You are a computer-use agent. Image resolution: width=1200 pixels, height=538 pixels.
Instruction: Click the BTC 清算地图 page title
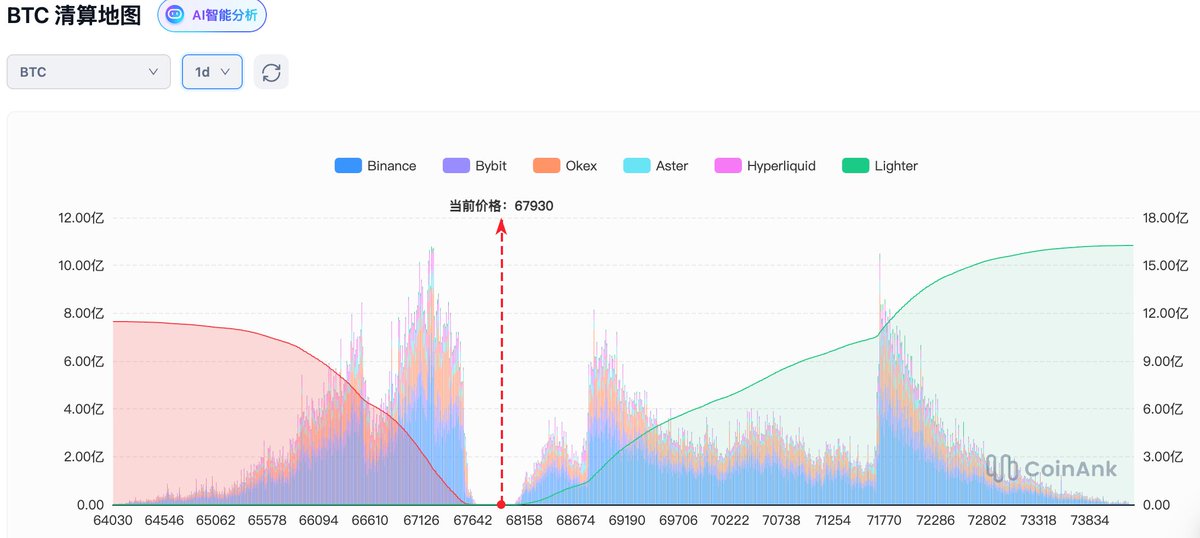pyautogui.click(x=74, y=15)
